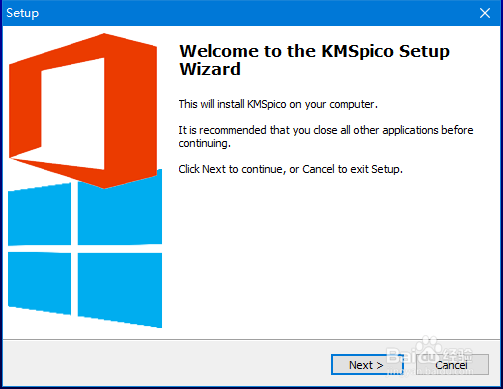Viewport: 503px width, 389px height.
Task: Click the gray bottom panel left of Next
Action: point(167,364)
